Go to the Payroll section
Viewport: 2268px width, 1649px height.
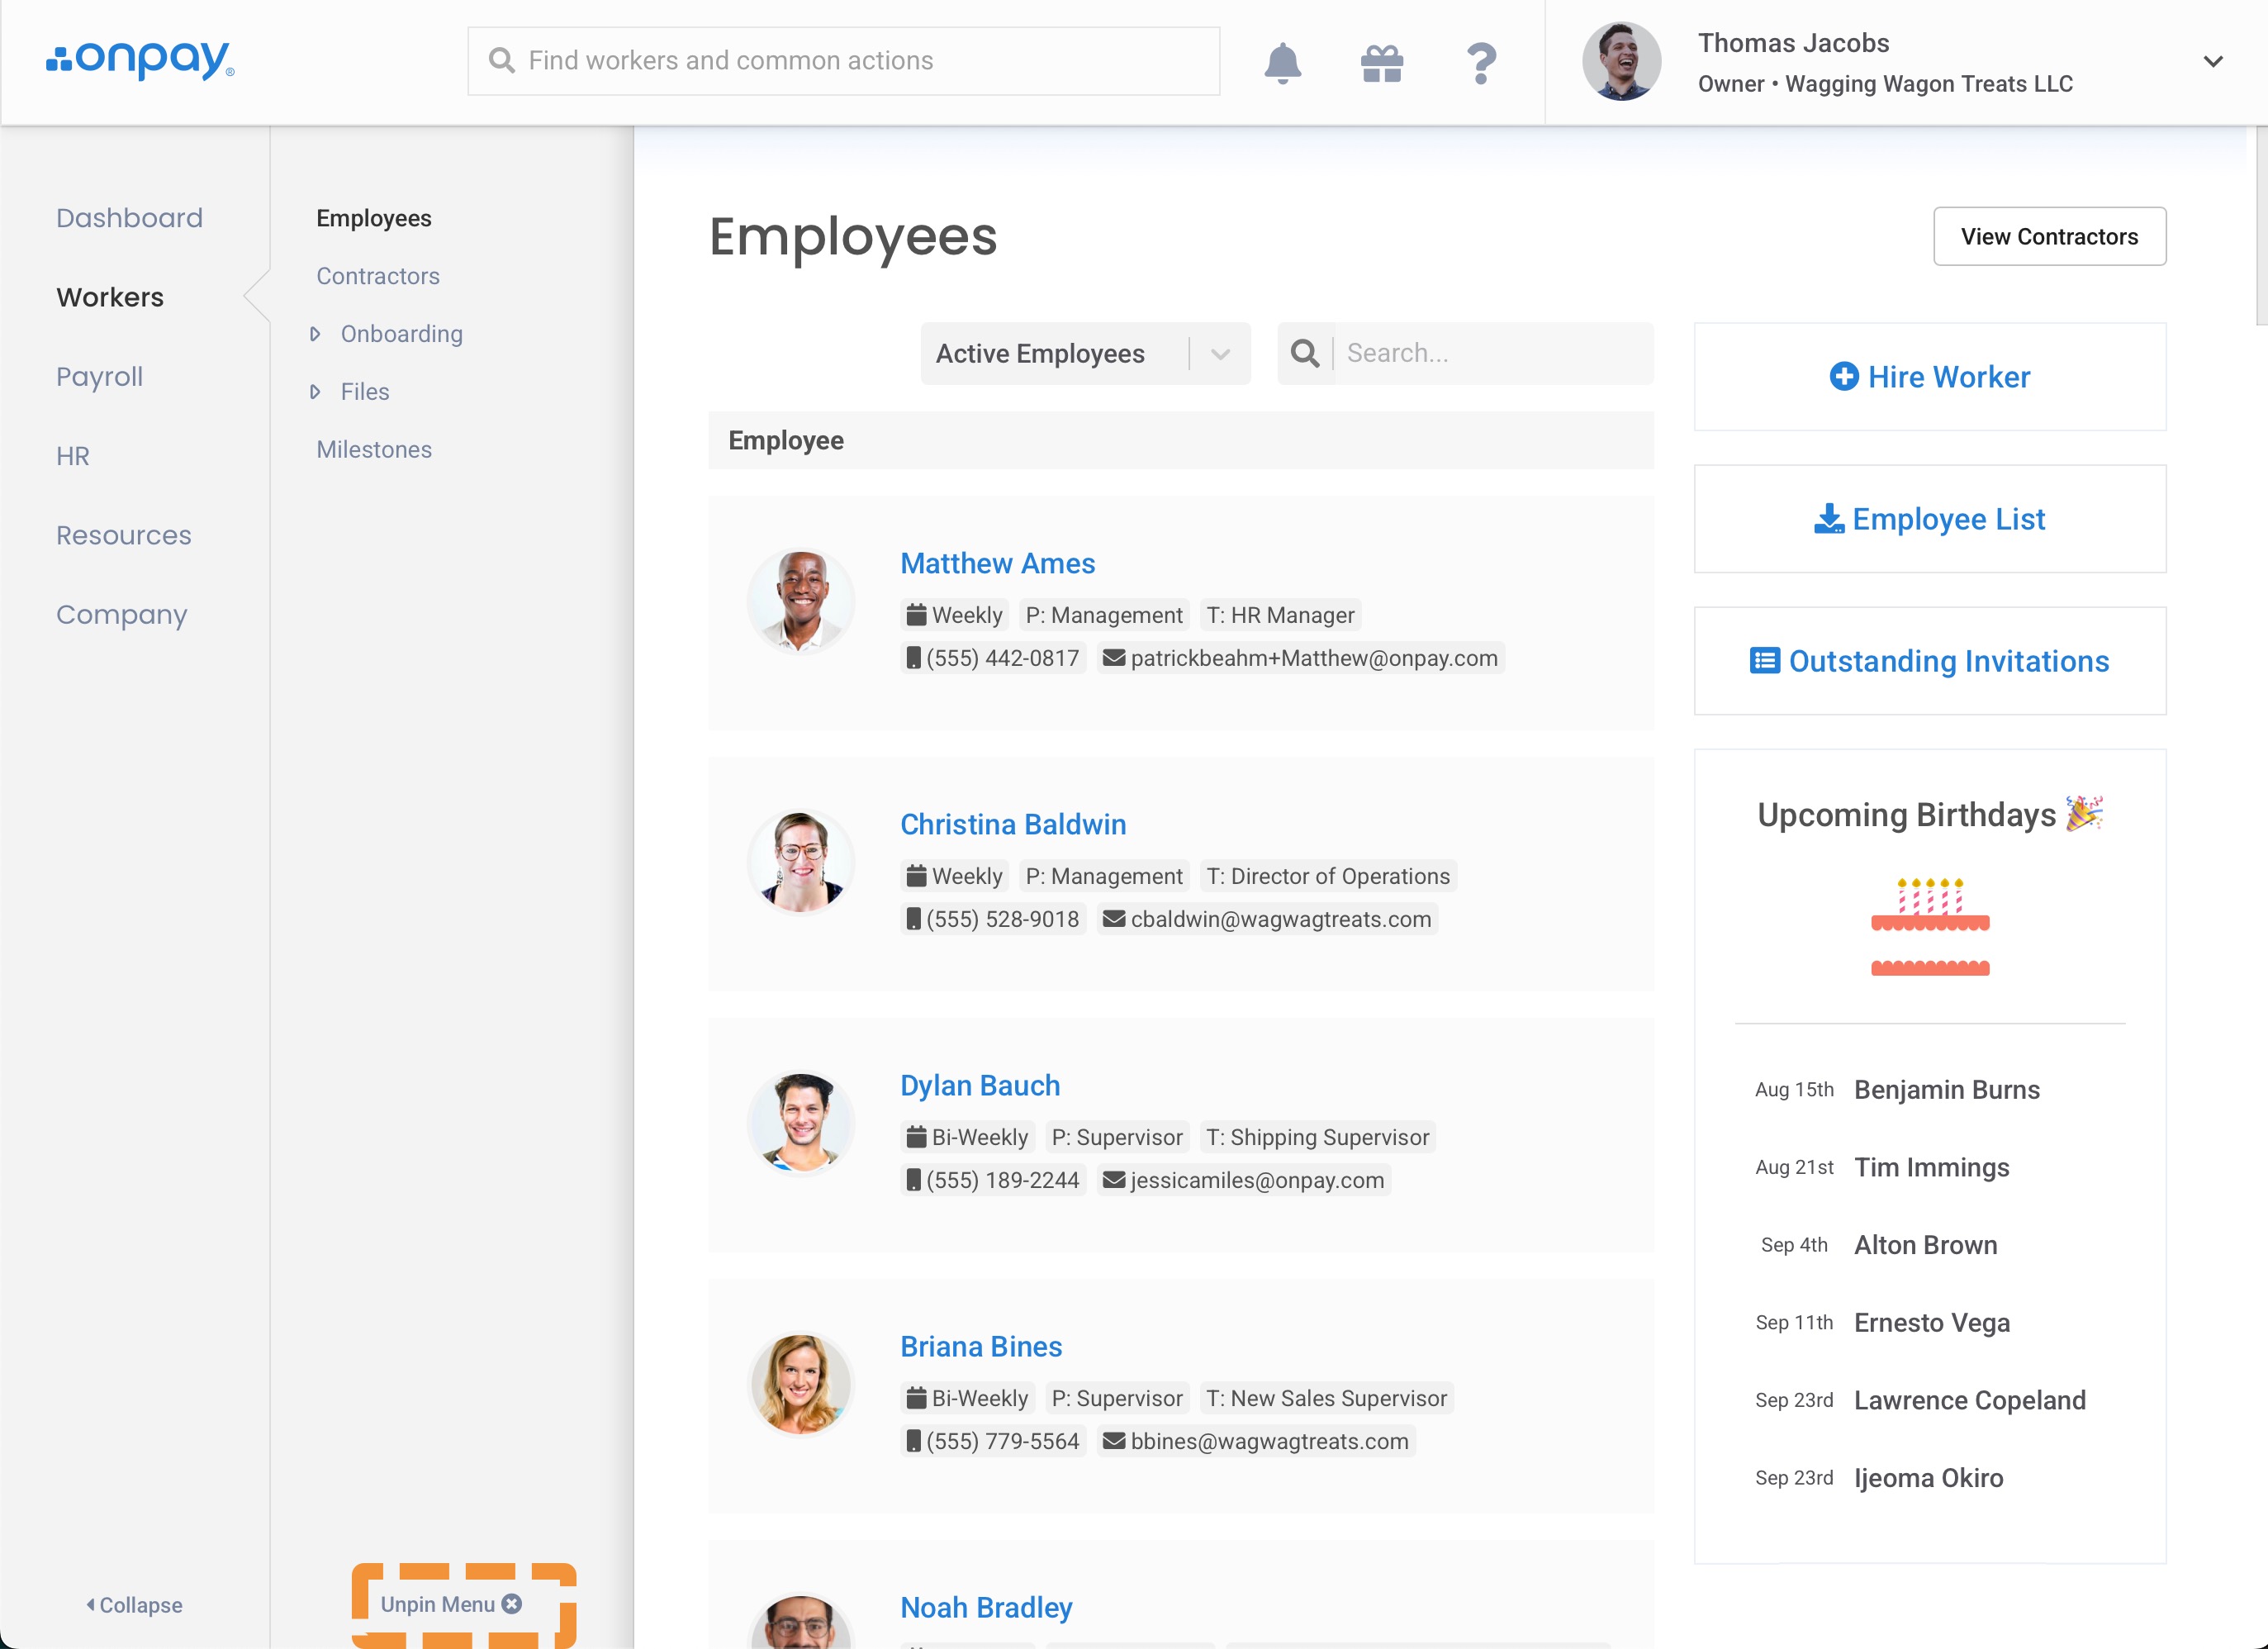pos(99,377)
